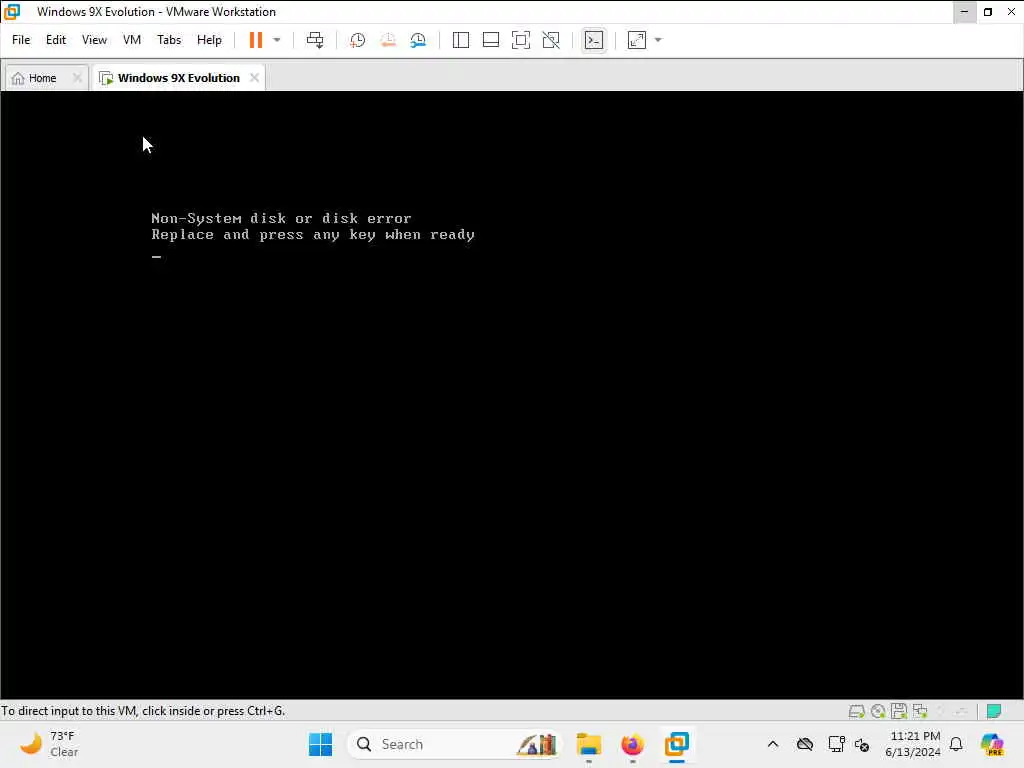Open the network status tray icon
Viewport: 1024px width, 768px height.
tap(836, 744)
